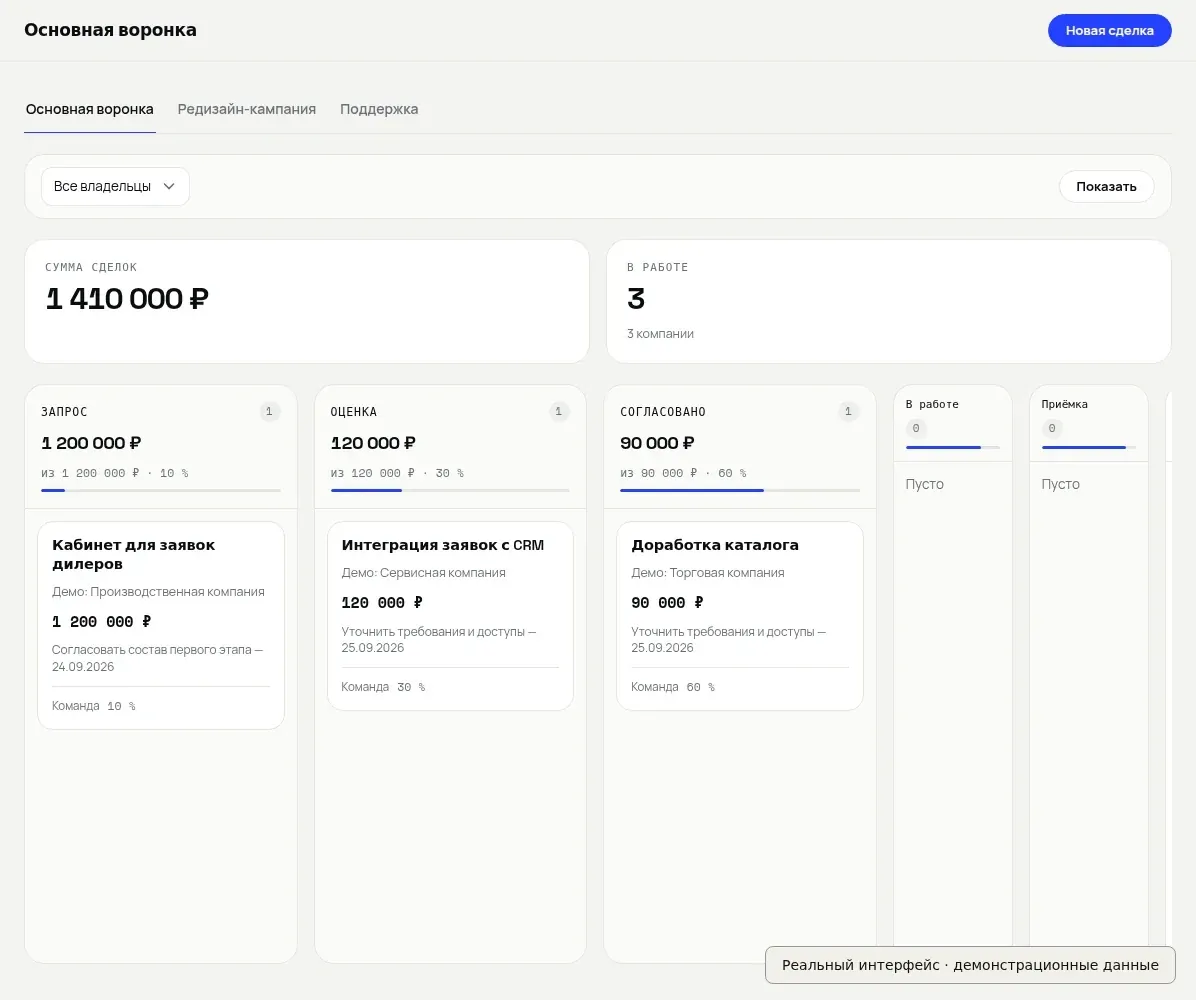Image resolution: width=1196 pixels, height=1000 pixels.
Task: Click the Запрос 10 % progress bar
Action: click(161, 490)
